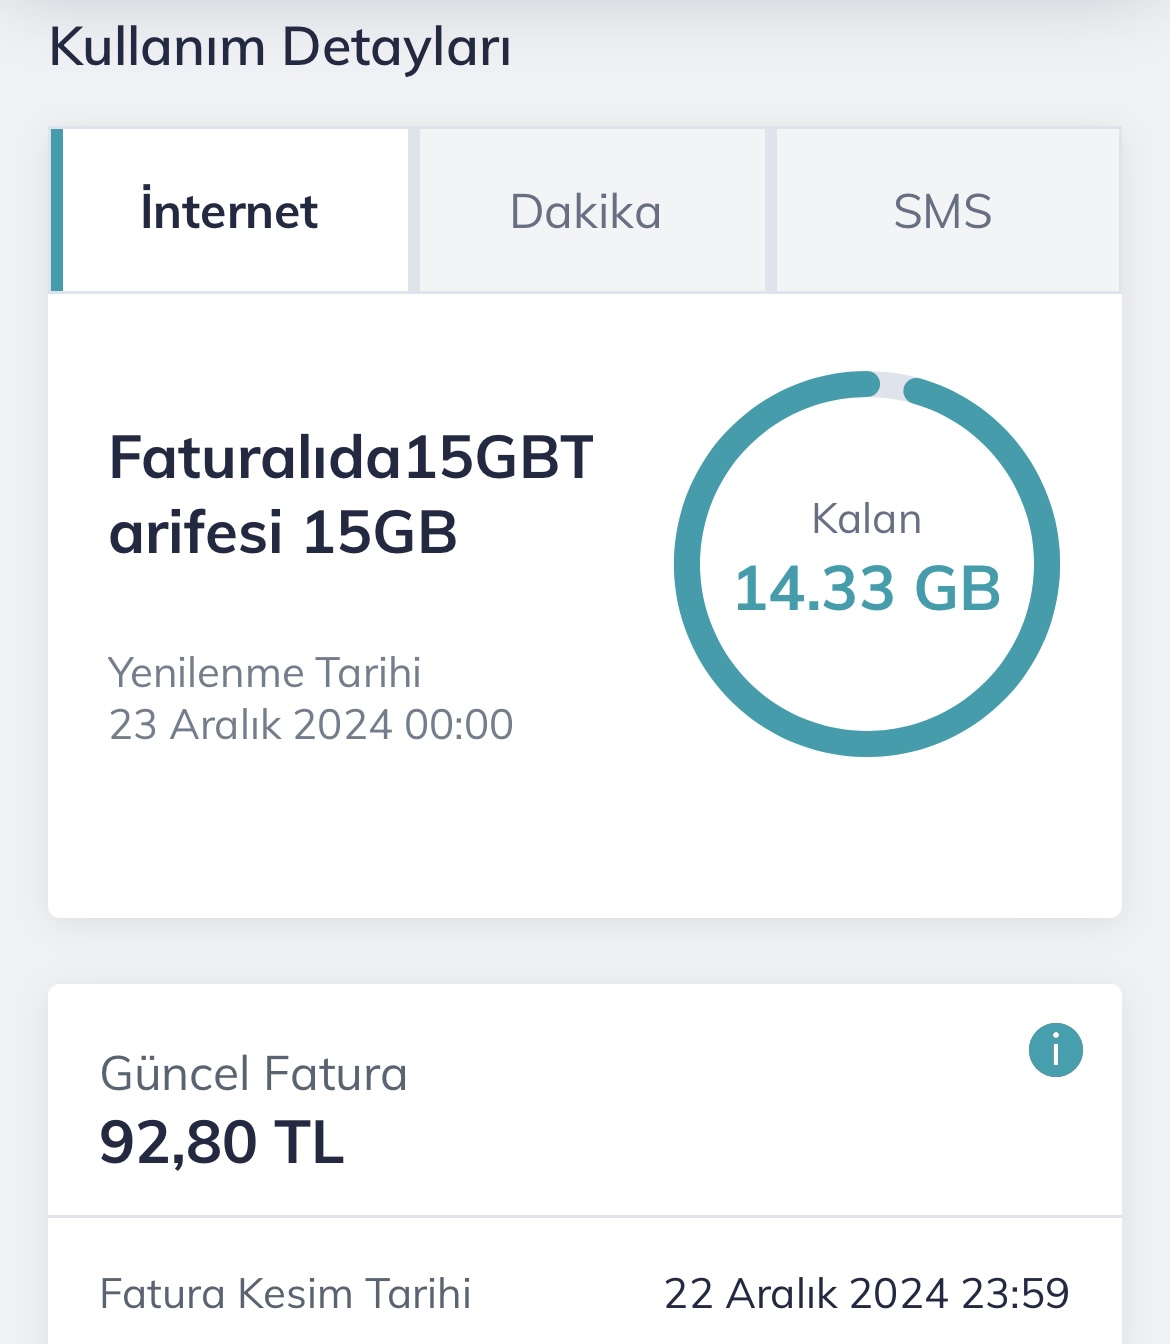
Task: Tap the 23 Aralık 2024 00:00 renewal date
Action: coord(311,724)
